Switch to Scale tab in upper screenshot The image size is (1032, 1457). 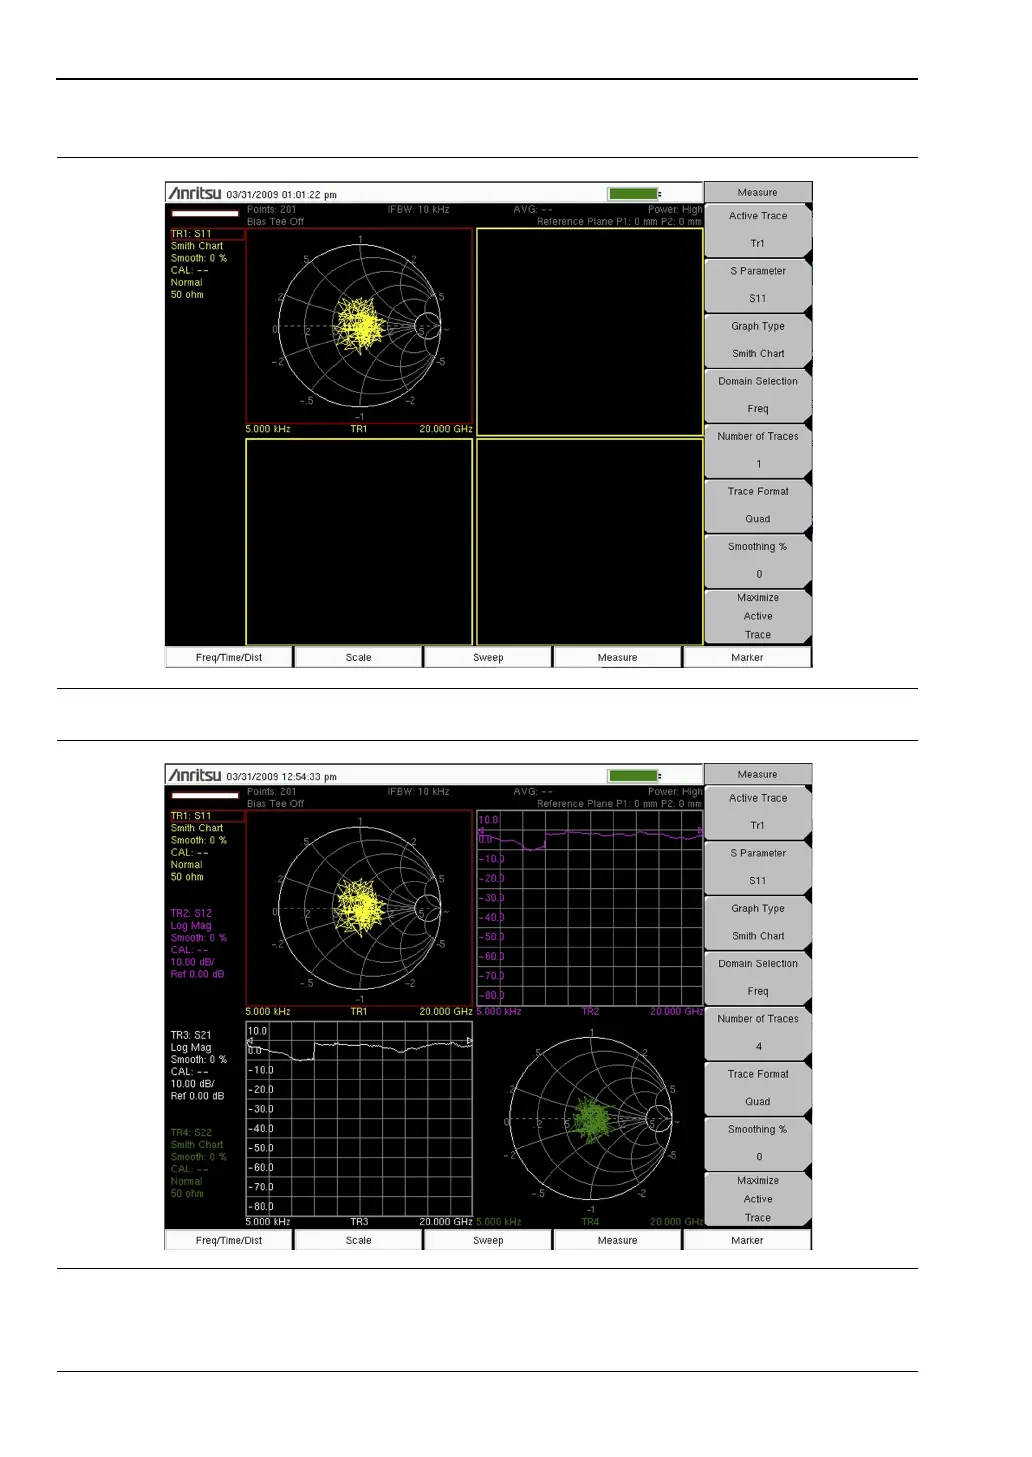(358, 657)
